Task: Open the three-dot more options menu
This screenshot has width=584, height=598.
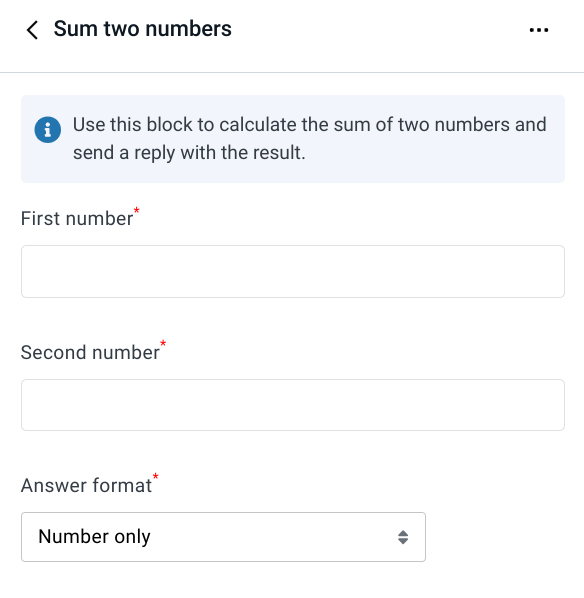Action: (x=539, y=30)
